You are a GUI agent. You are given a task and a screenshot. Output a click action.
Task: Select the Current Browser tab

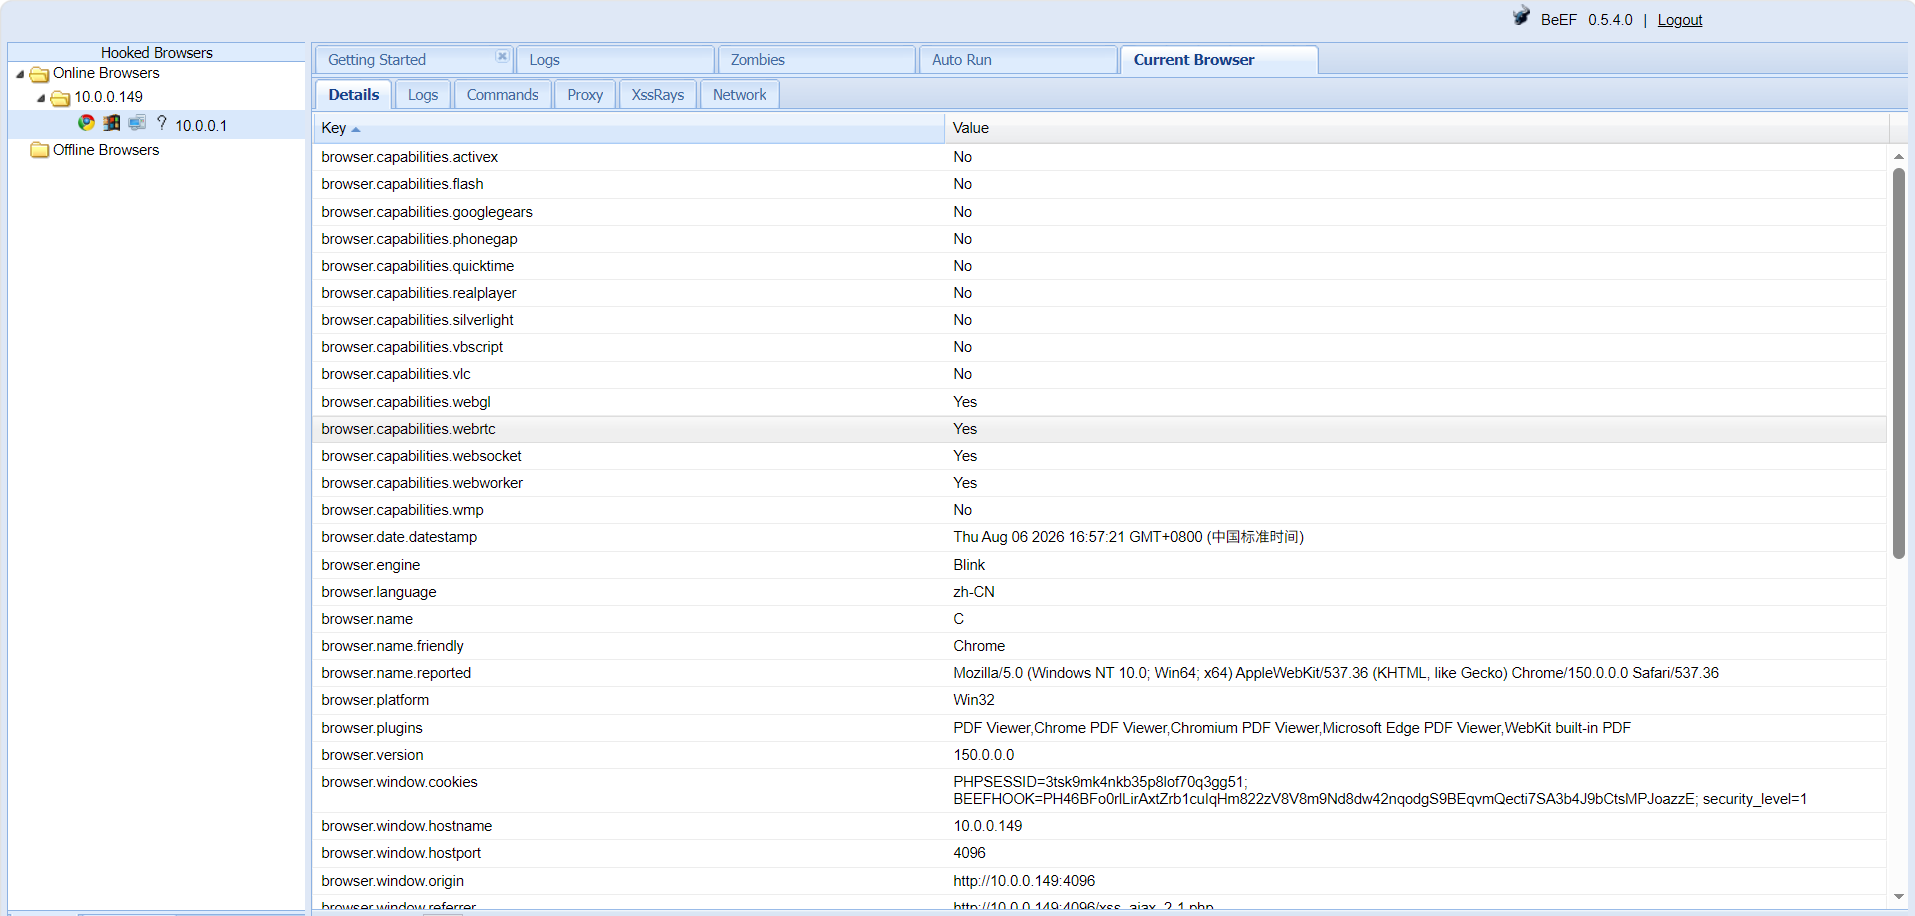click(x=1219, y=60)
